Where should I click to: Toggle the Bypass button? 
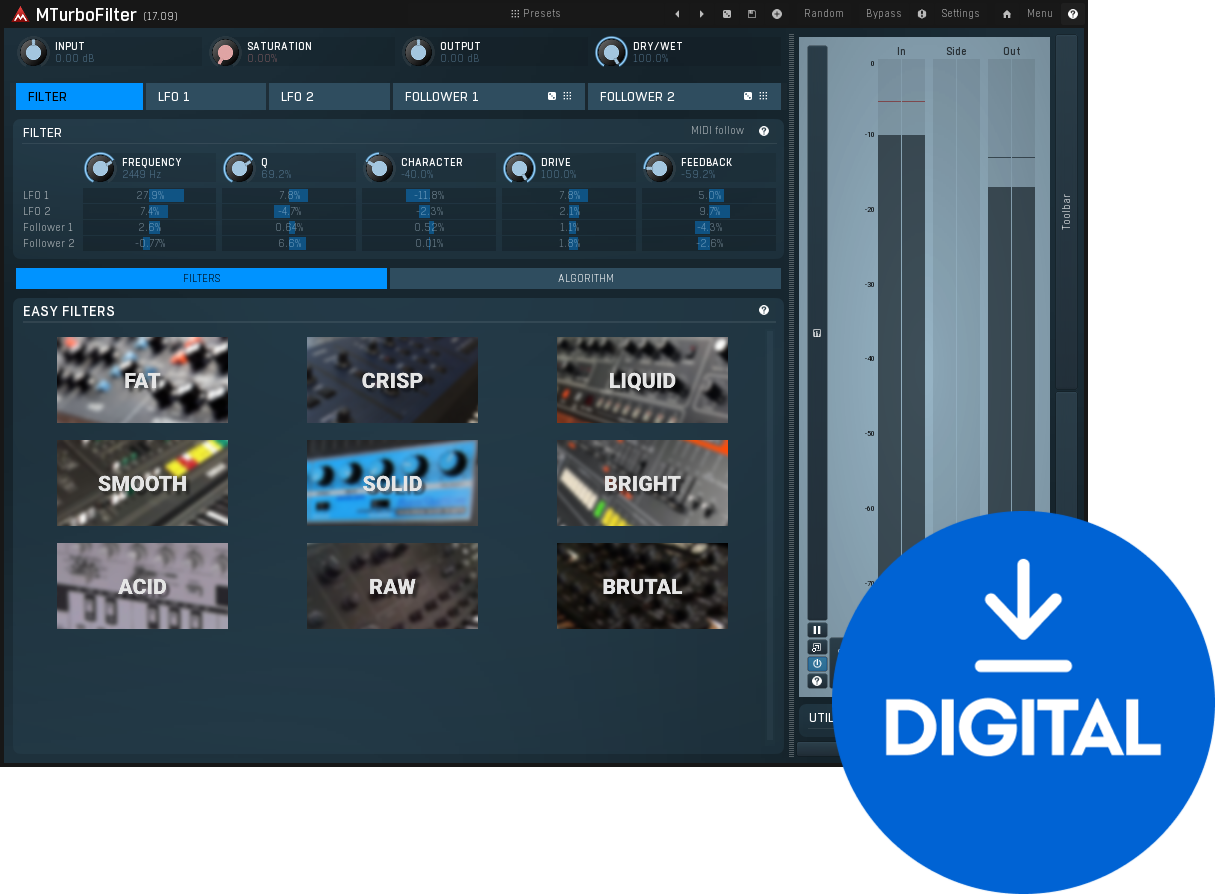pyautogui.click(x=884, y=14)
